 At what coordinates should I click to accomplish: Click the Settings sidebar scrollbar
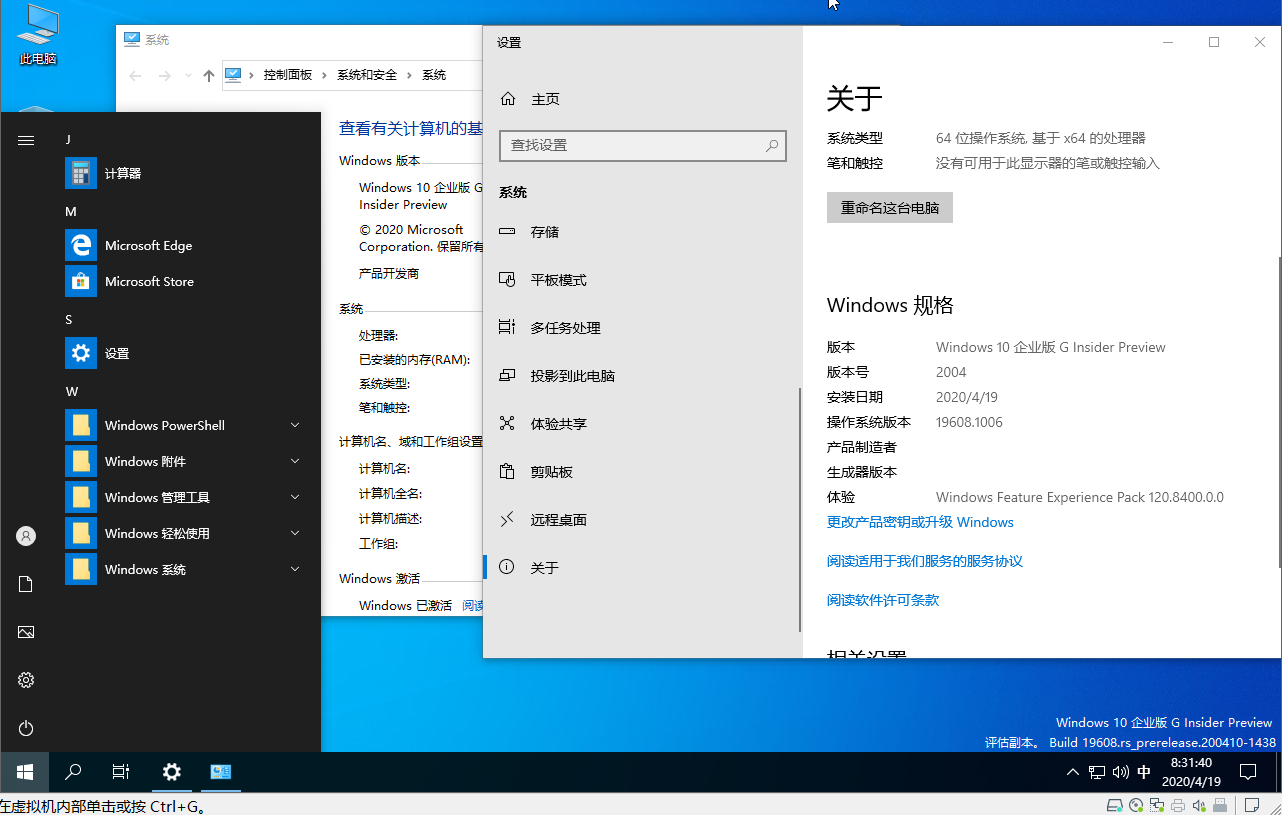point(800,510)
